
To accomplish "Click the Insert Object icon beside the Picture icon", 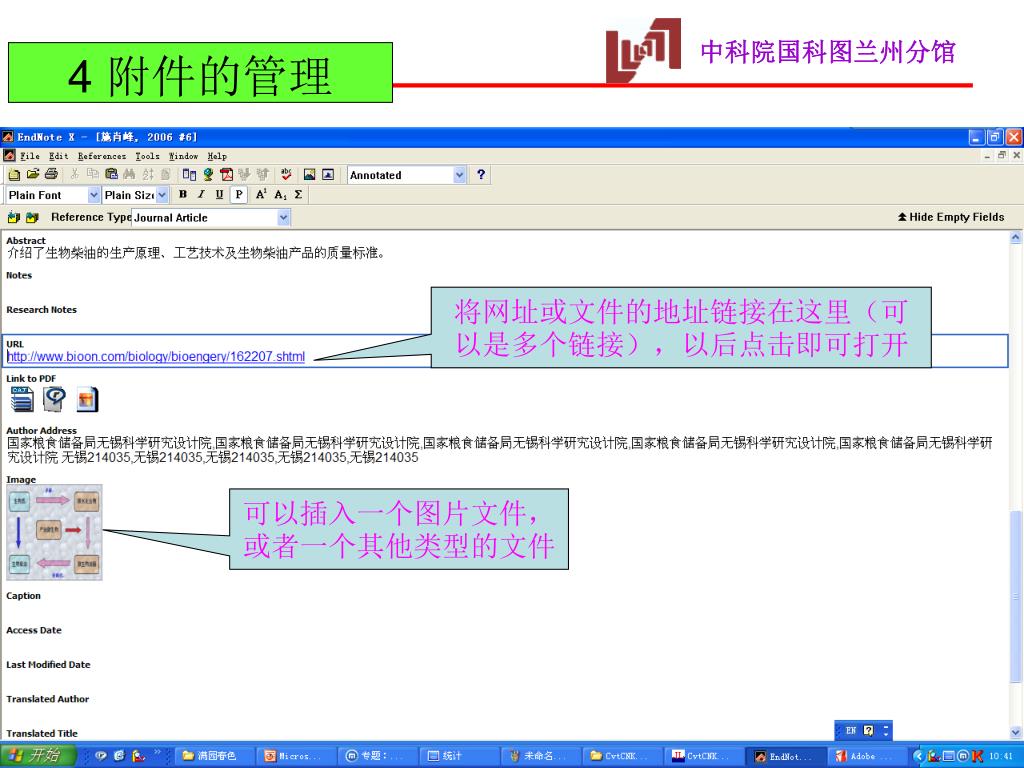I will (328, 174).
